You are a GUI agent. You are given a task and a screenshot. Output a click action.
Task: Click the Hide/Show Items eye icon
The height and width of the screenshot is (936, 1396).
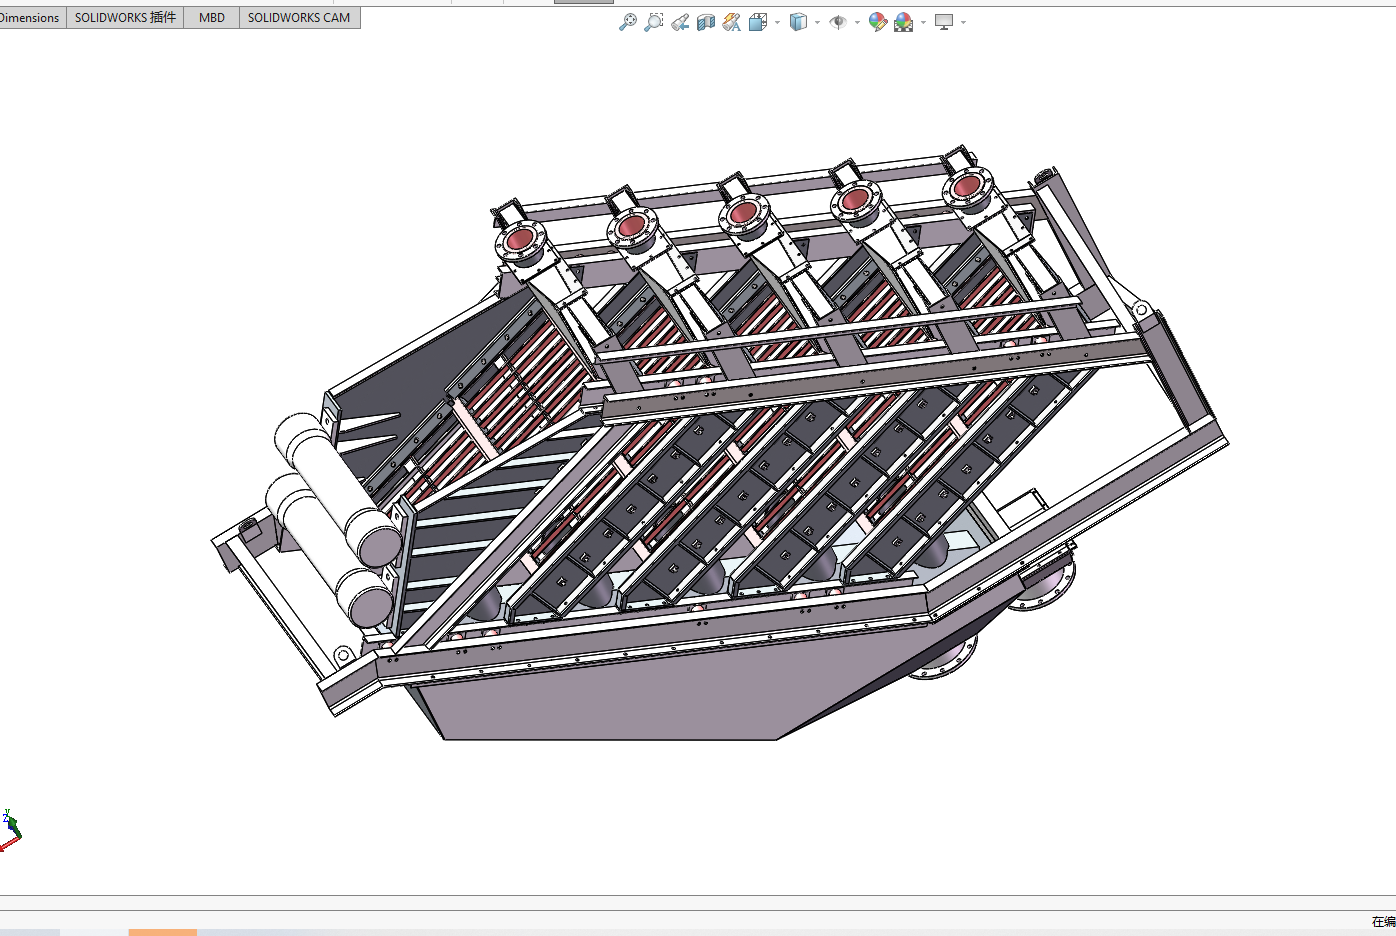pos(838,22)
